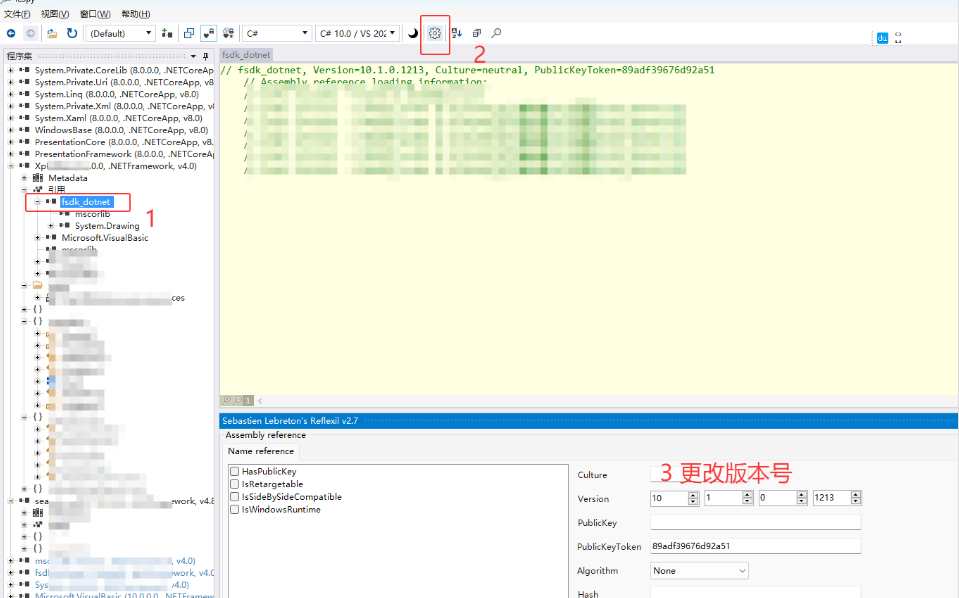The height and width of the screenshot is (598, 959).
Task: Select mscorlib under fsdk_dotnet
Action: 92,214
